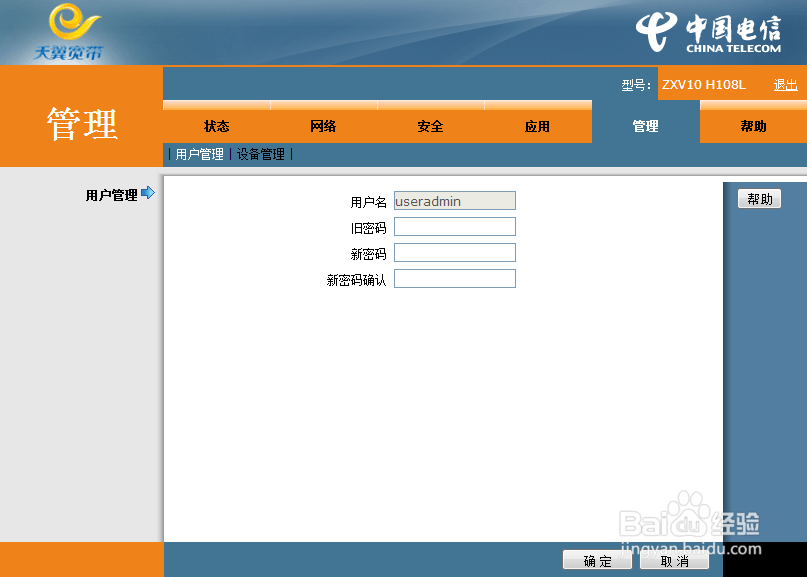Viewport: 807px width, 577px height.
Task: Click the 帮助 tab in the navigation
Action: pos(752,126)
